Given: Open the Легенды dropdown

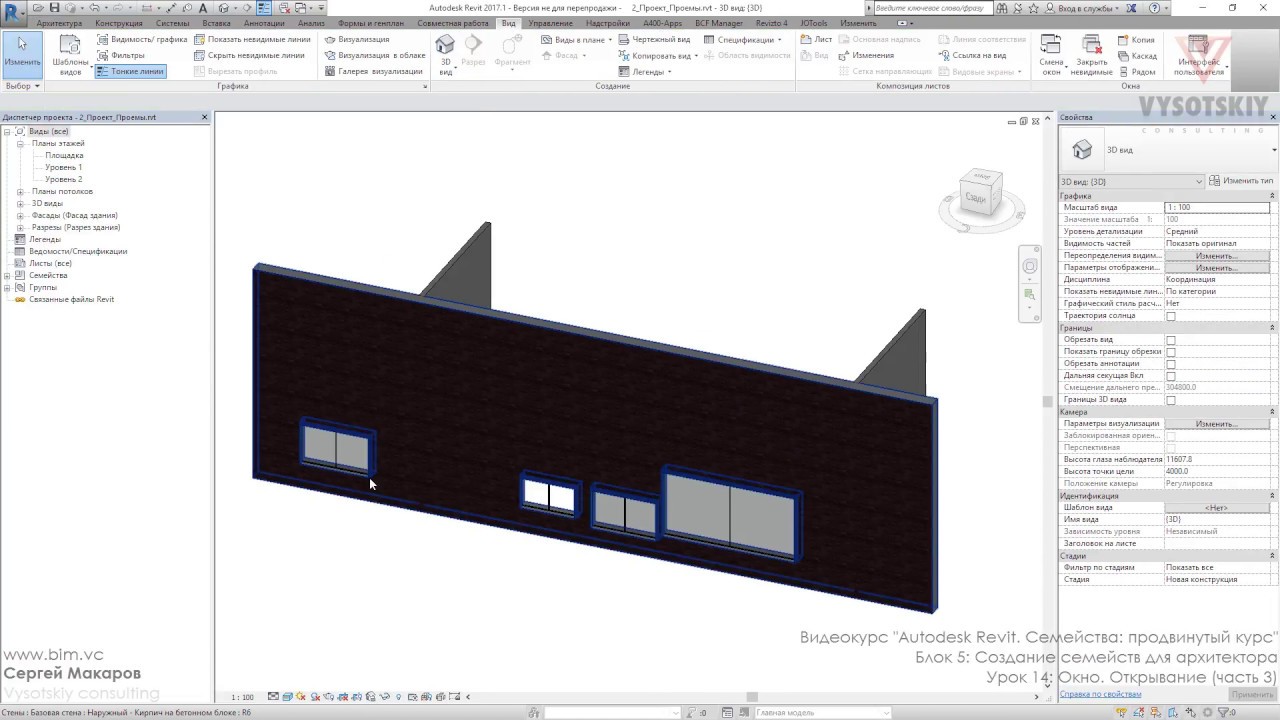Looking at the screenshot, I should (x=644, y=72).
